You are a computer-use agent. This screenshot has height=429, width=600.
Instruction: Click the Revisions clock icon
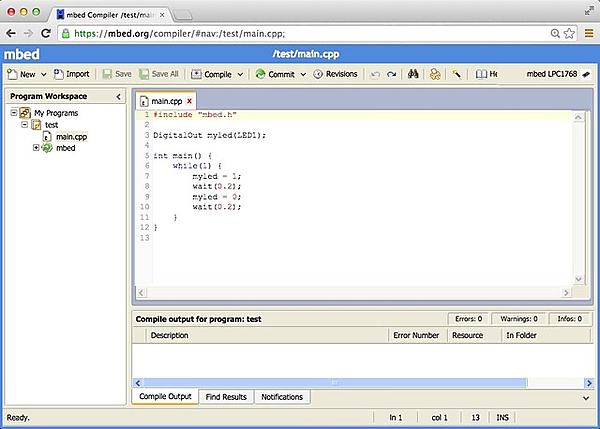tap(317, 74)
